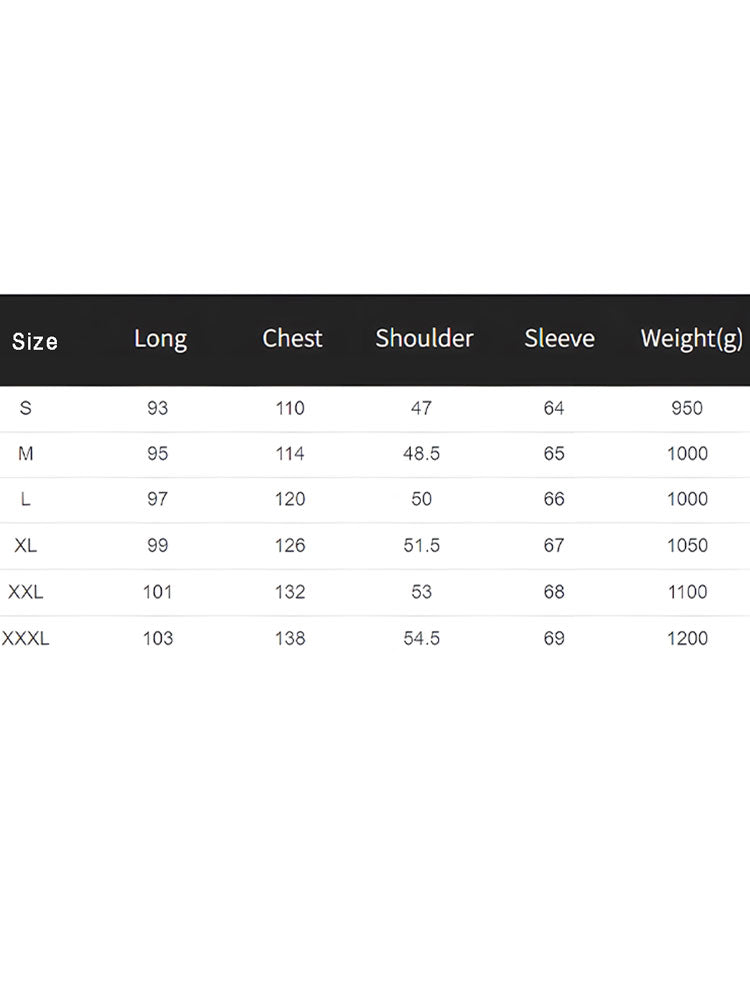Click weight value 1100 in XXL row
This screenshot has width=750, height=1000.
(687, 592)
